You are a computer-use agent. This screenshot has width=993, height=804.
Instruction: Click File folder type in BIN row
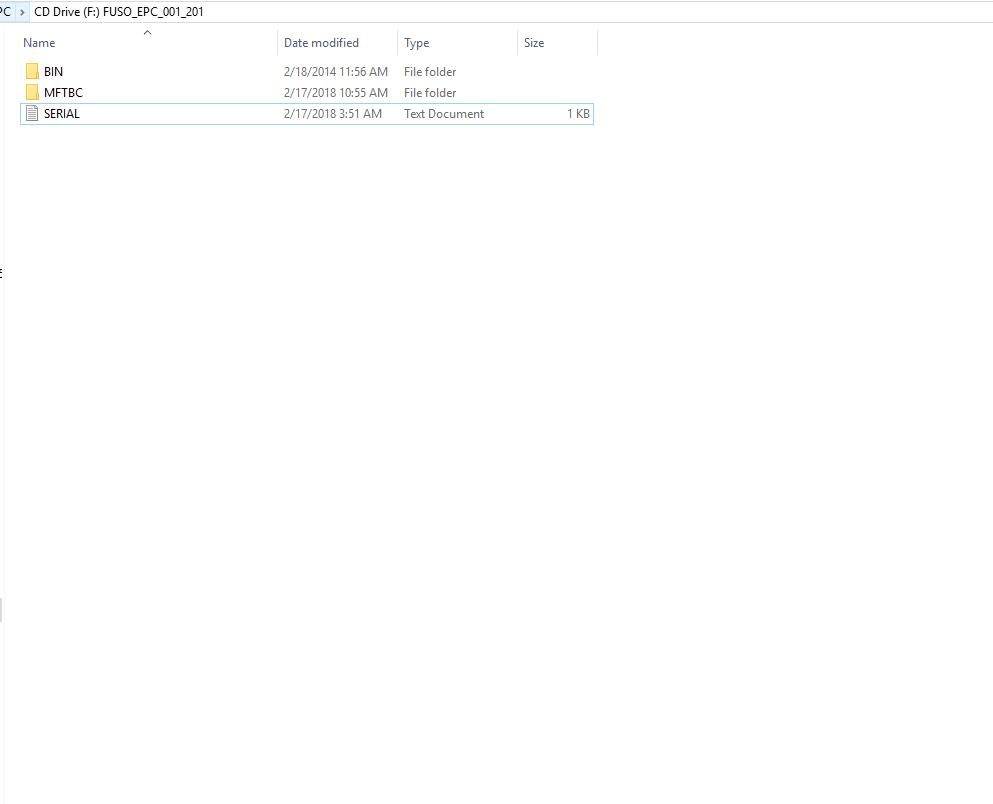coord(430,72)
